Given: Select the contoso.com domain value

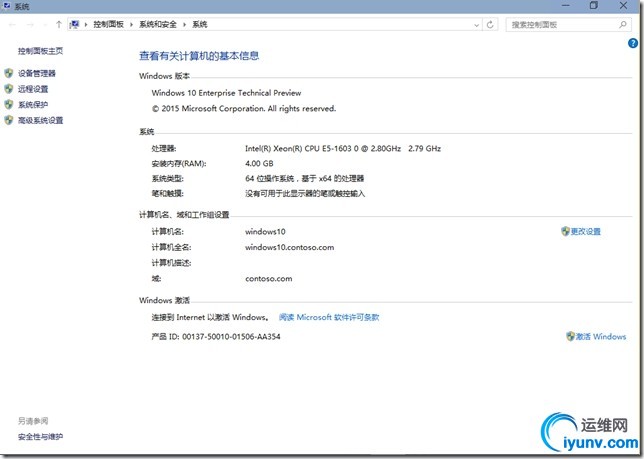Looking at the screenshot, I should (269, 279).
